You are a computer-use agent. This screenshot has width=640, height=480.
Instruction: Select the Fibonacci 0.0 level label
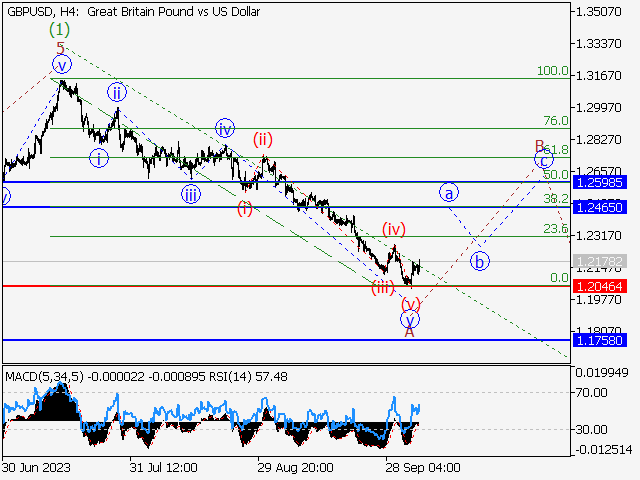point(559,278)
